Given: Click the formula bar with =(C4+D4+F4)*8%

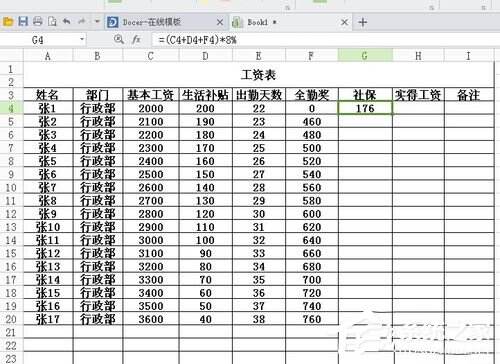Looking at the screenshot, I should pyautogui.click(x=325, y=40).
